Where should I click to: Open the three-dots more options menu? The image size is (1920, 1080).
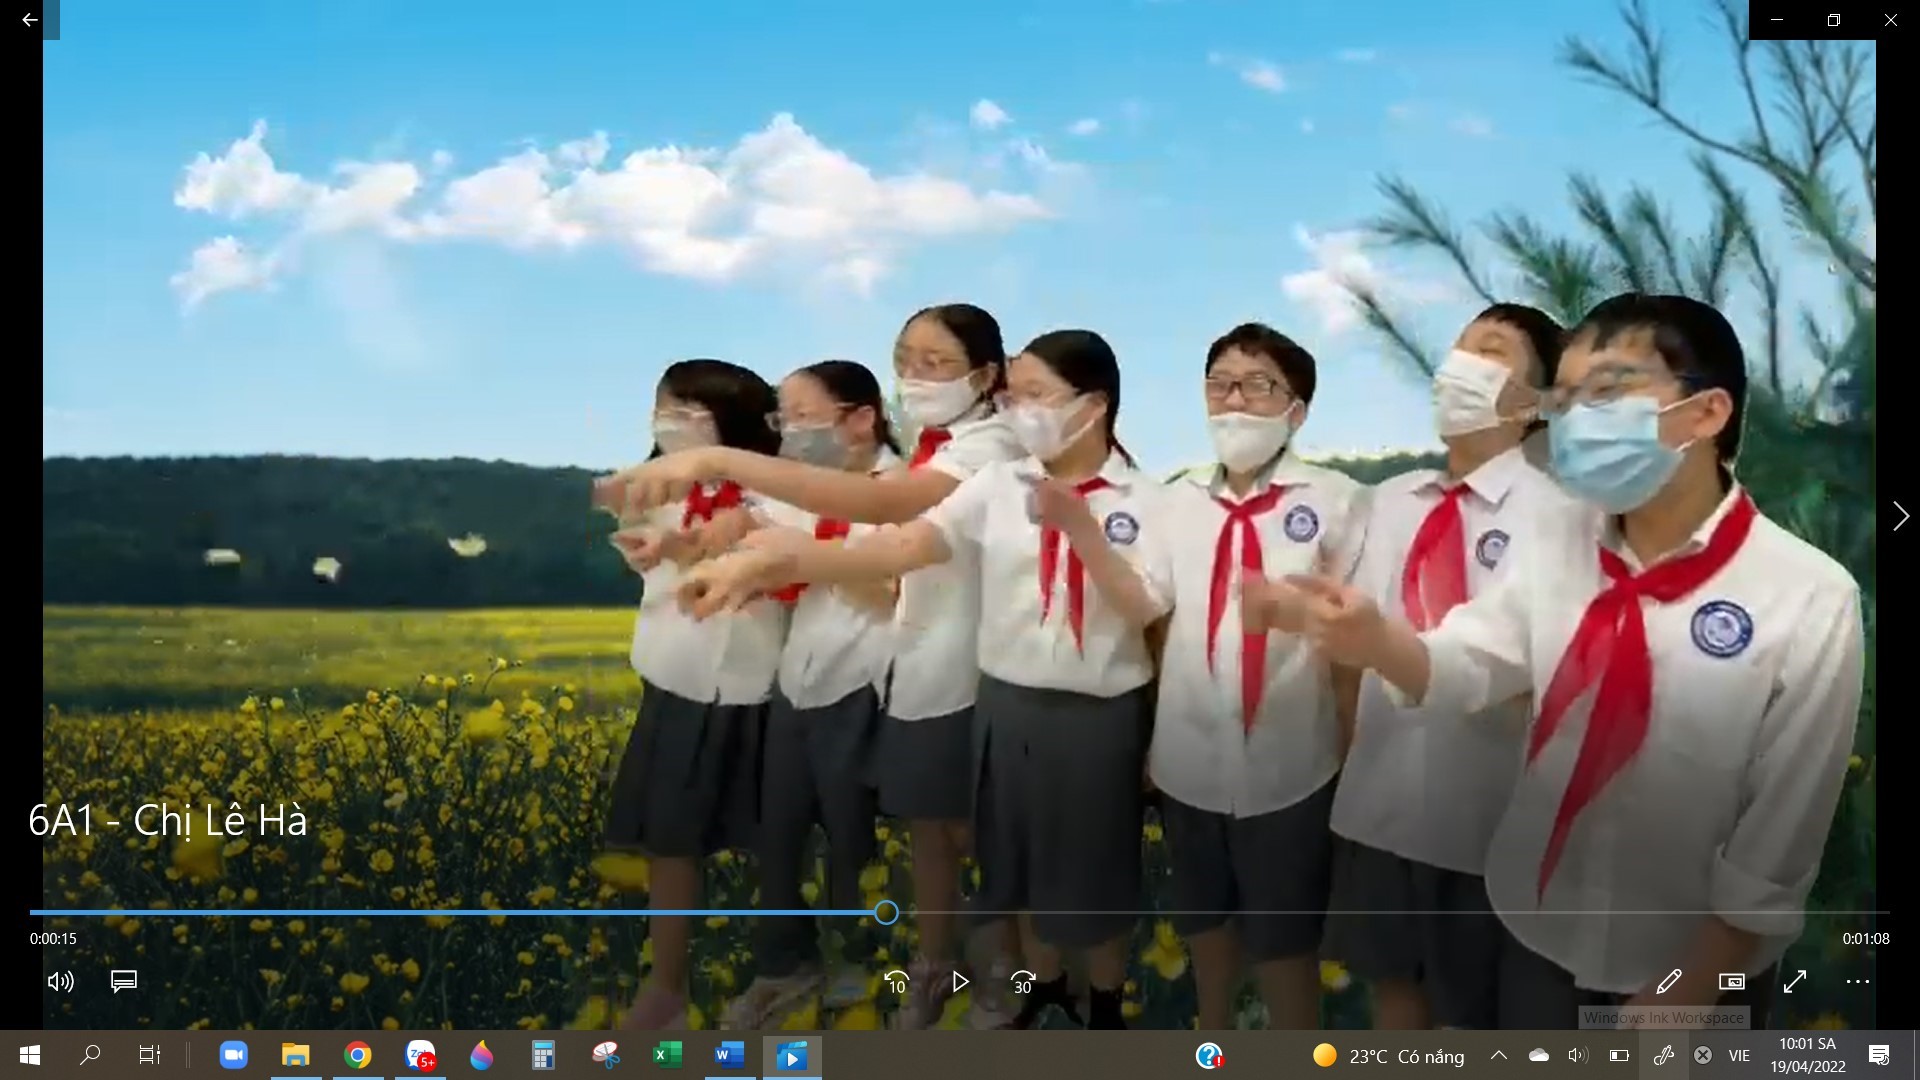(1857, 982)
